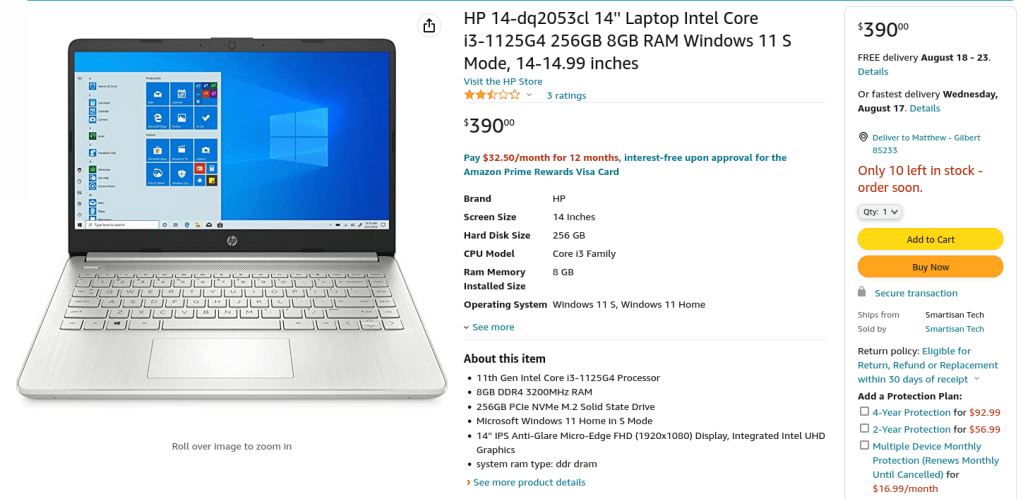Tick the 2-Year Protection checkbox
This screenshot has height=499, width=1023.
tap(864, 429)
